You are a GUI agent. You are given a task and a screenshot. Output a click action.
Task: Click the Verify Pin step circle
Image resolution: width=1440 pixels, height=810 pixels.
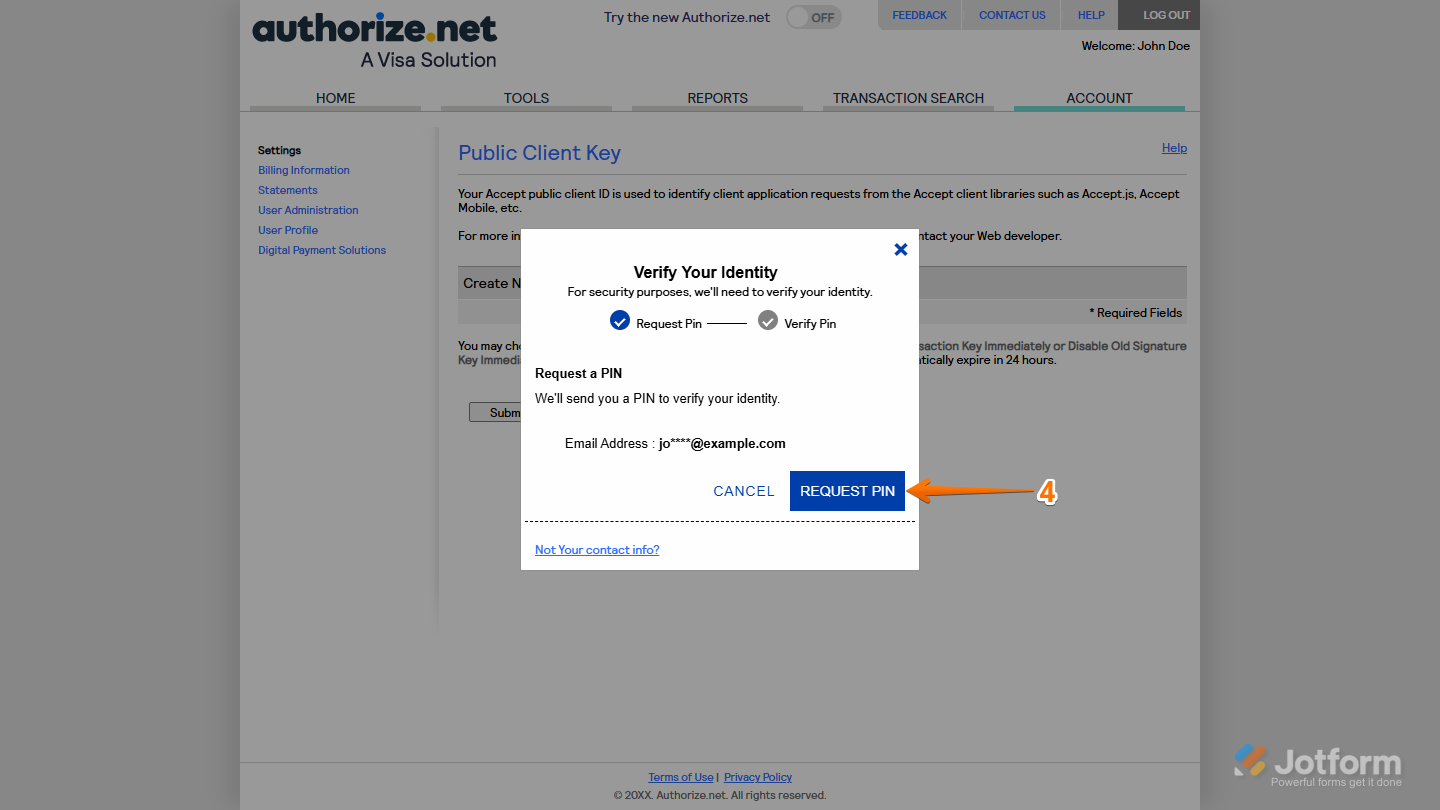click(x=767, y=320)
